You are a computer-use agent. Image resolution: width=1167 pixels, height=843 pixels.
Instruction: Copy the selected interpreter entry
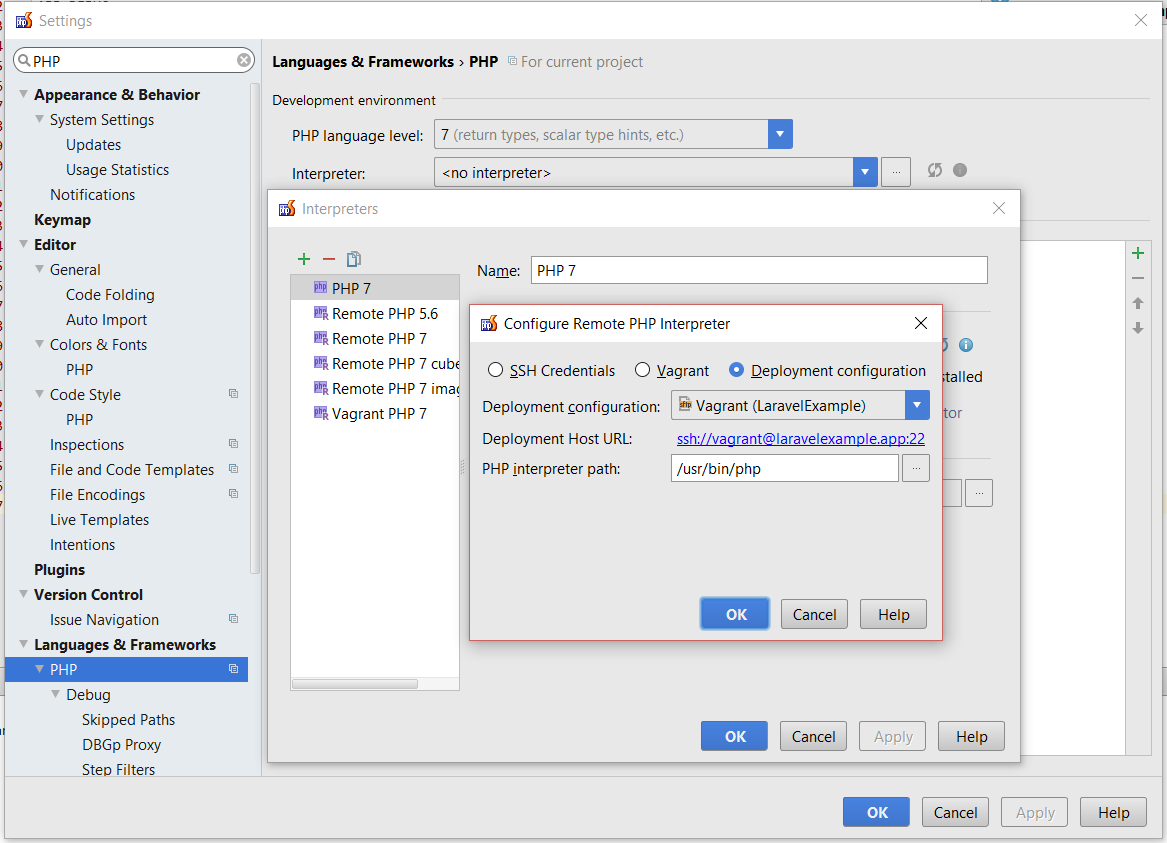pyautogui.click(x=354, y=259)
